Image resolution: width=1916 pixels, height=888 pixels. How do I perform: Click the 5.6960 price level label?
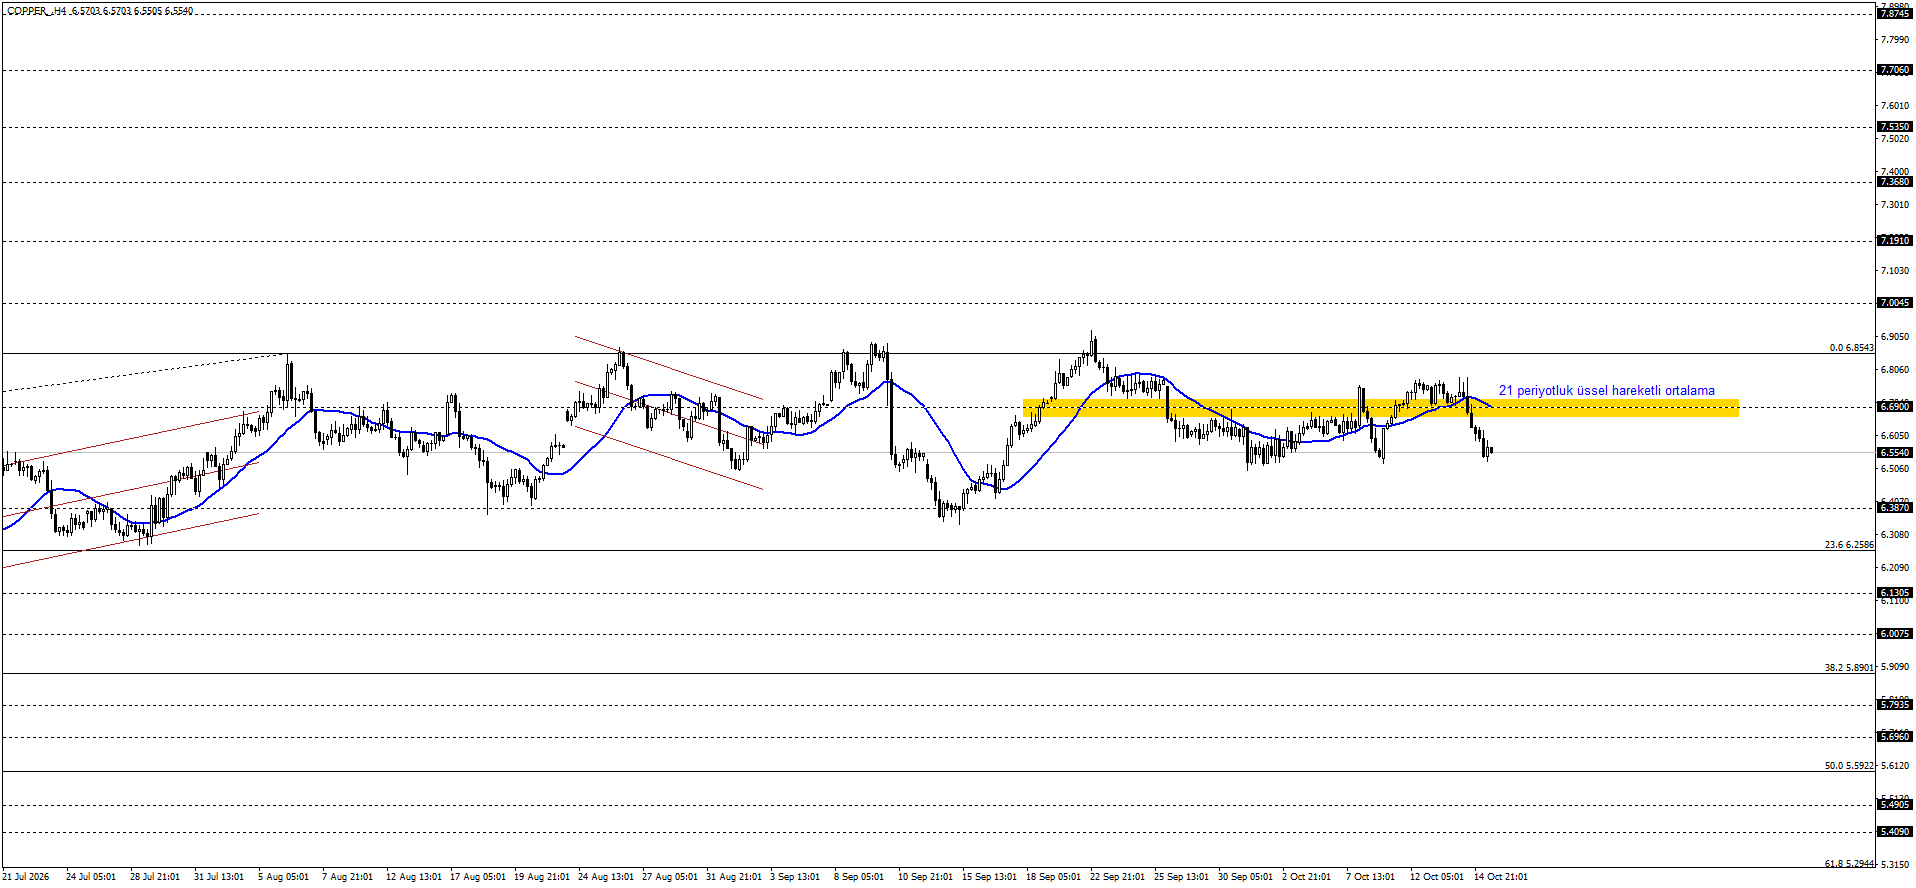click(1895, 737)
